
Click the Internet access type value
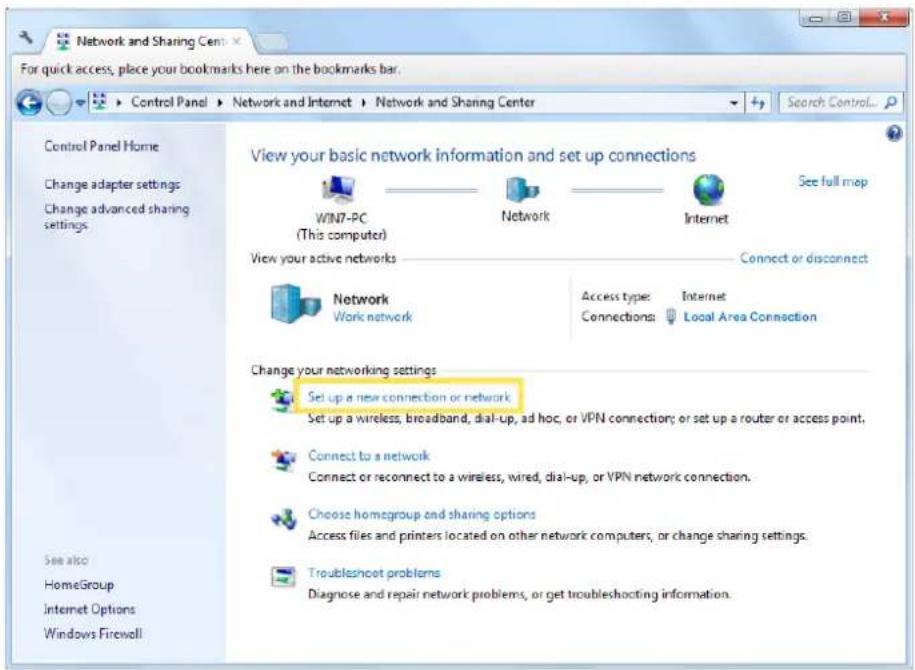point(704,296)
